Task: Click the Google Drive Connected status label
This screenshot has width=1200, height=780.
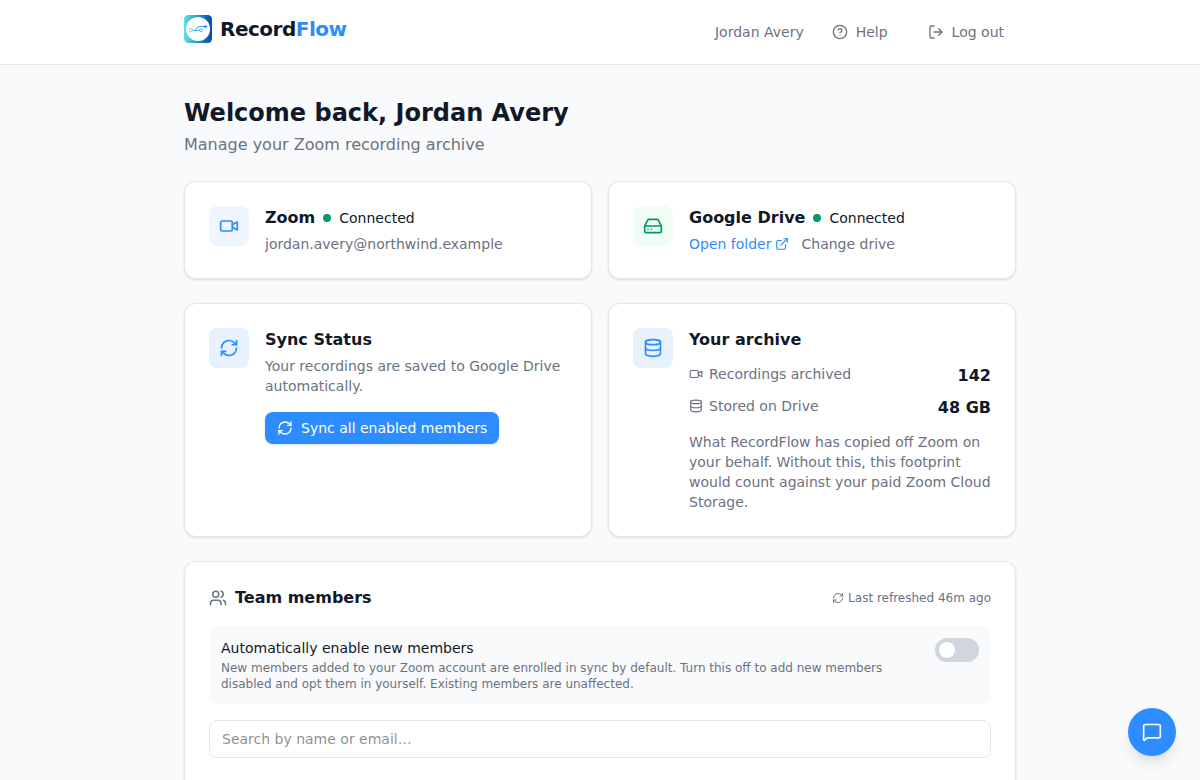Action: tap(867, 218)
